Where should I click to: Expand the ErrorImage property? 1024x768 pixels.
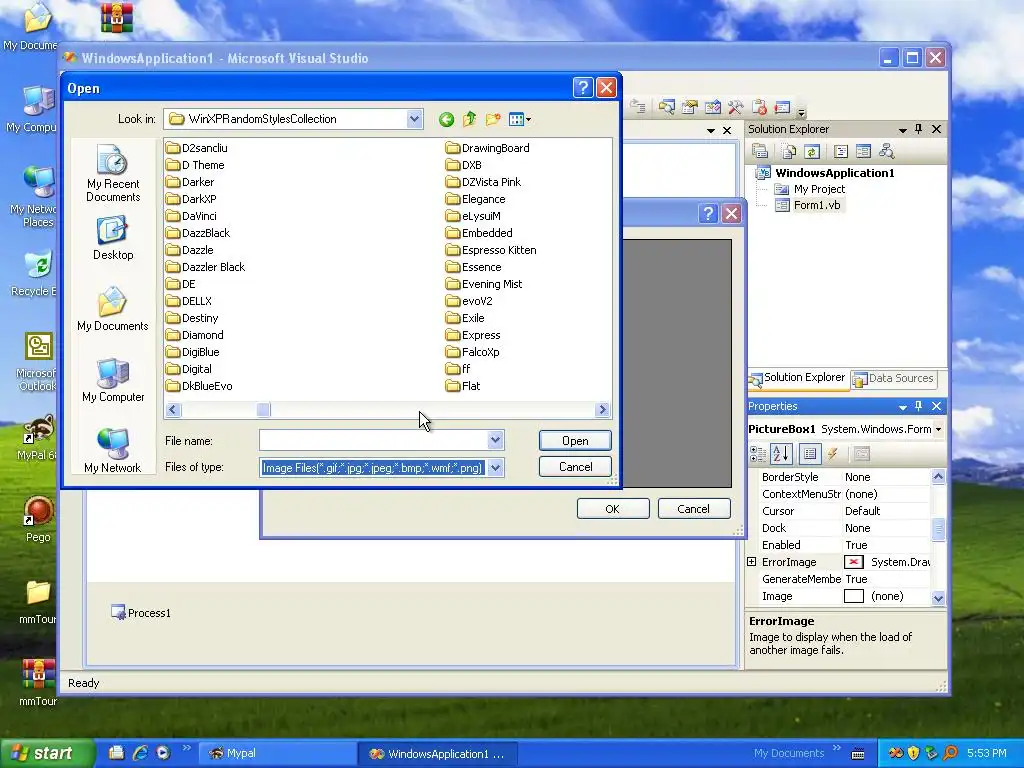tap(752, 562)
